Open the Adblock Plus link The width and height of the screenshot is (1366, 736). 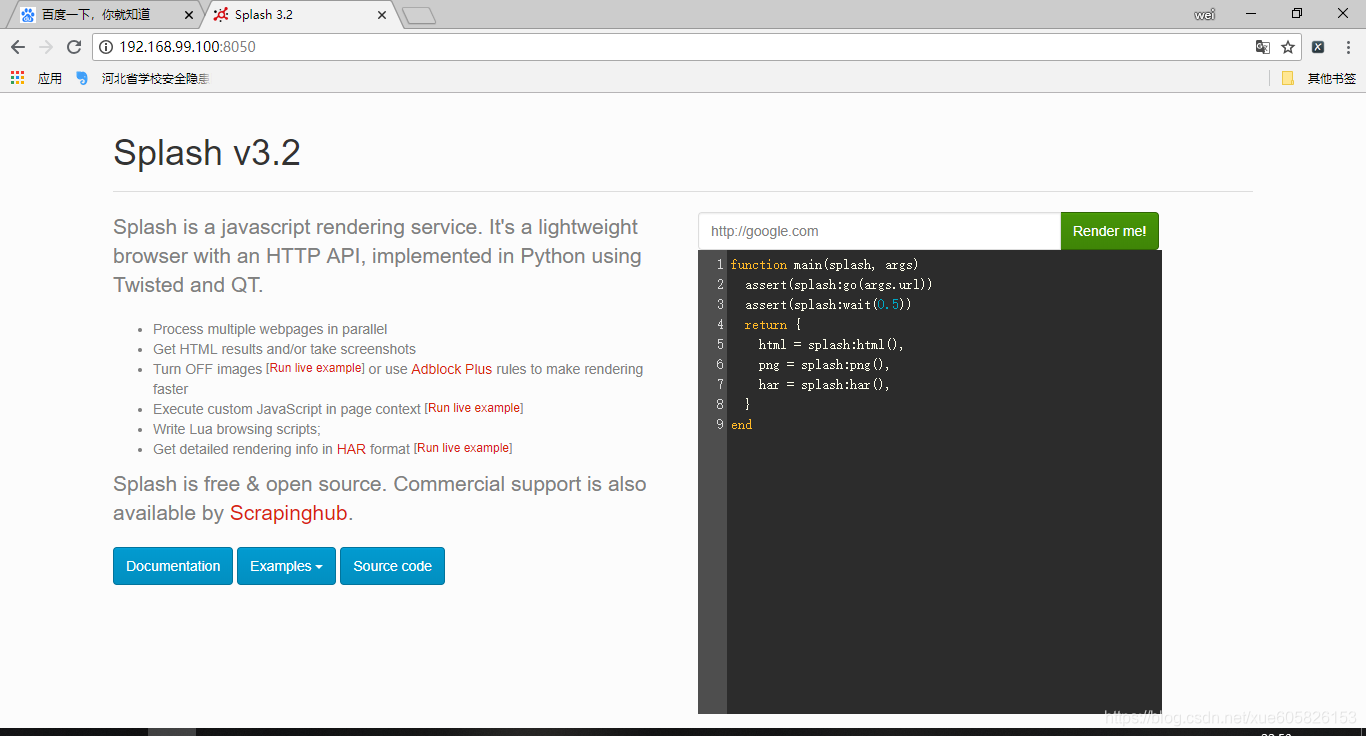point(452,369)
